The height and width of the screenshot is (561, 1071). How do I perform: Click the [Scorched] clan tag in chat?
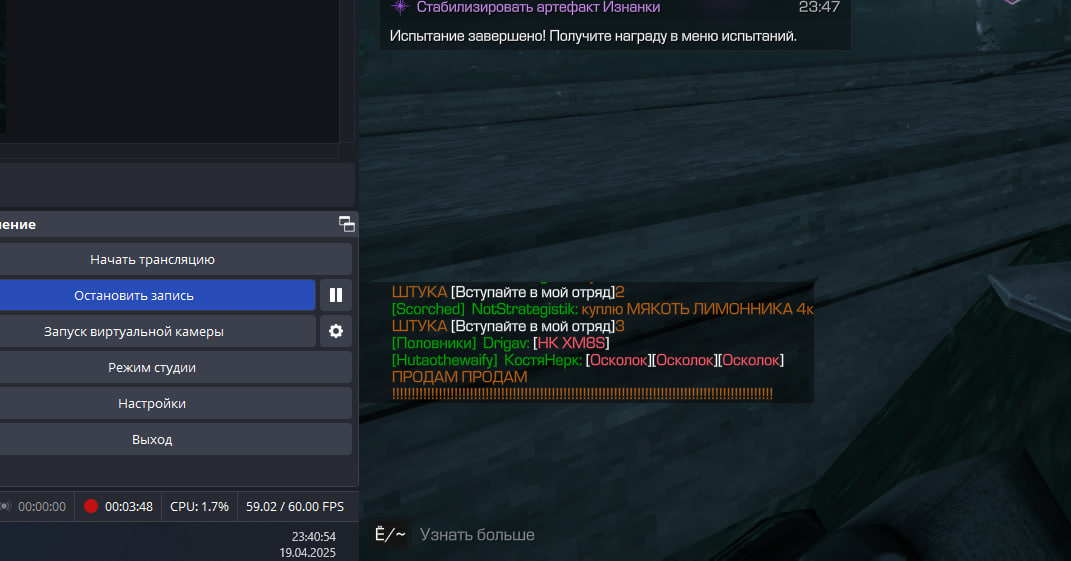[x=428, y=309]
